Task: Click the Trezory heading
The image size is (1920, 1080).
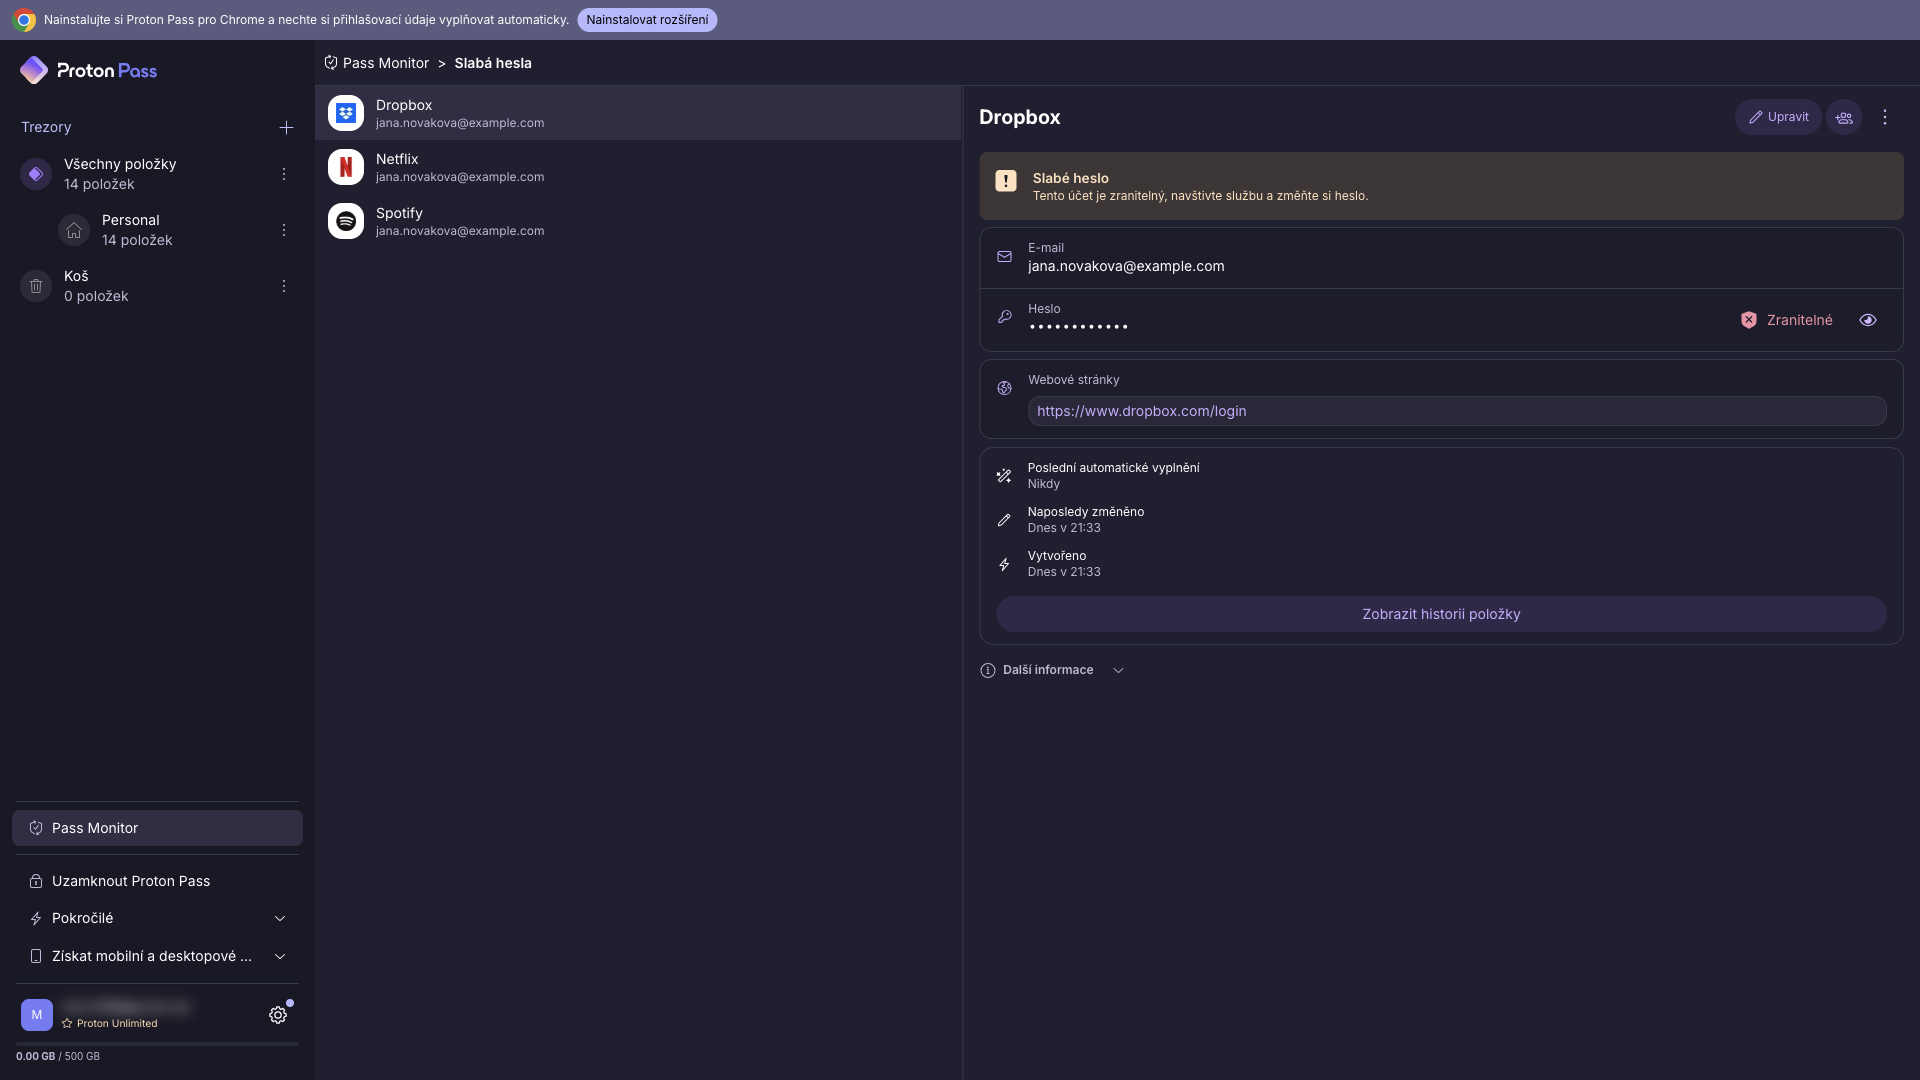Action: point(46,127)
